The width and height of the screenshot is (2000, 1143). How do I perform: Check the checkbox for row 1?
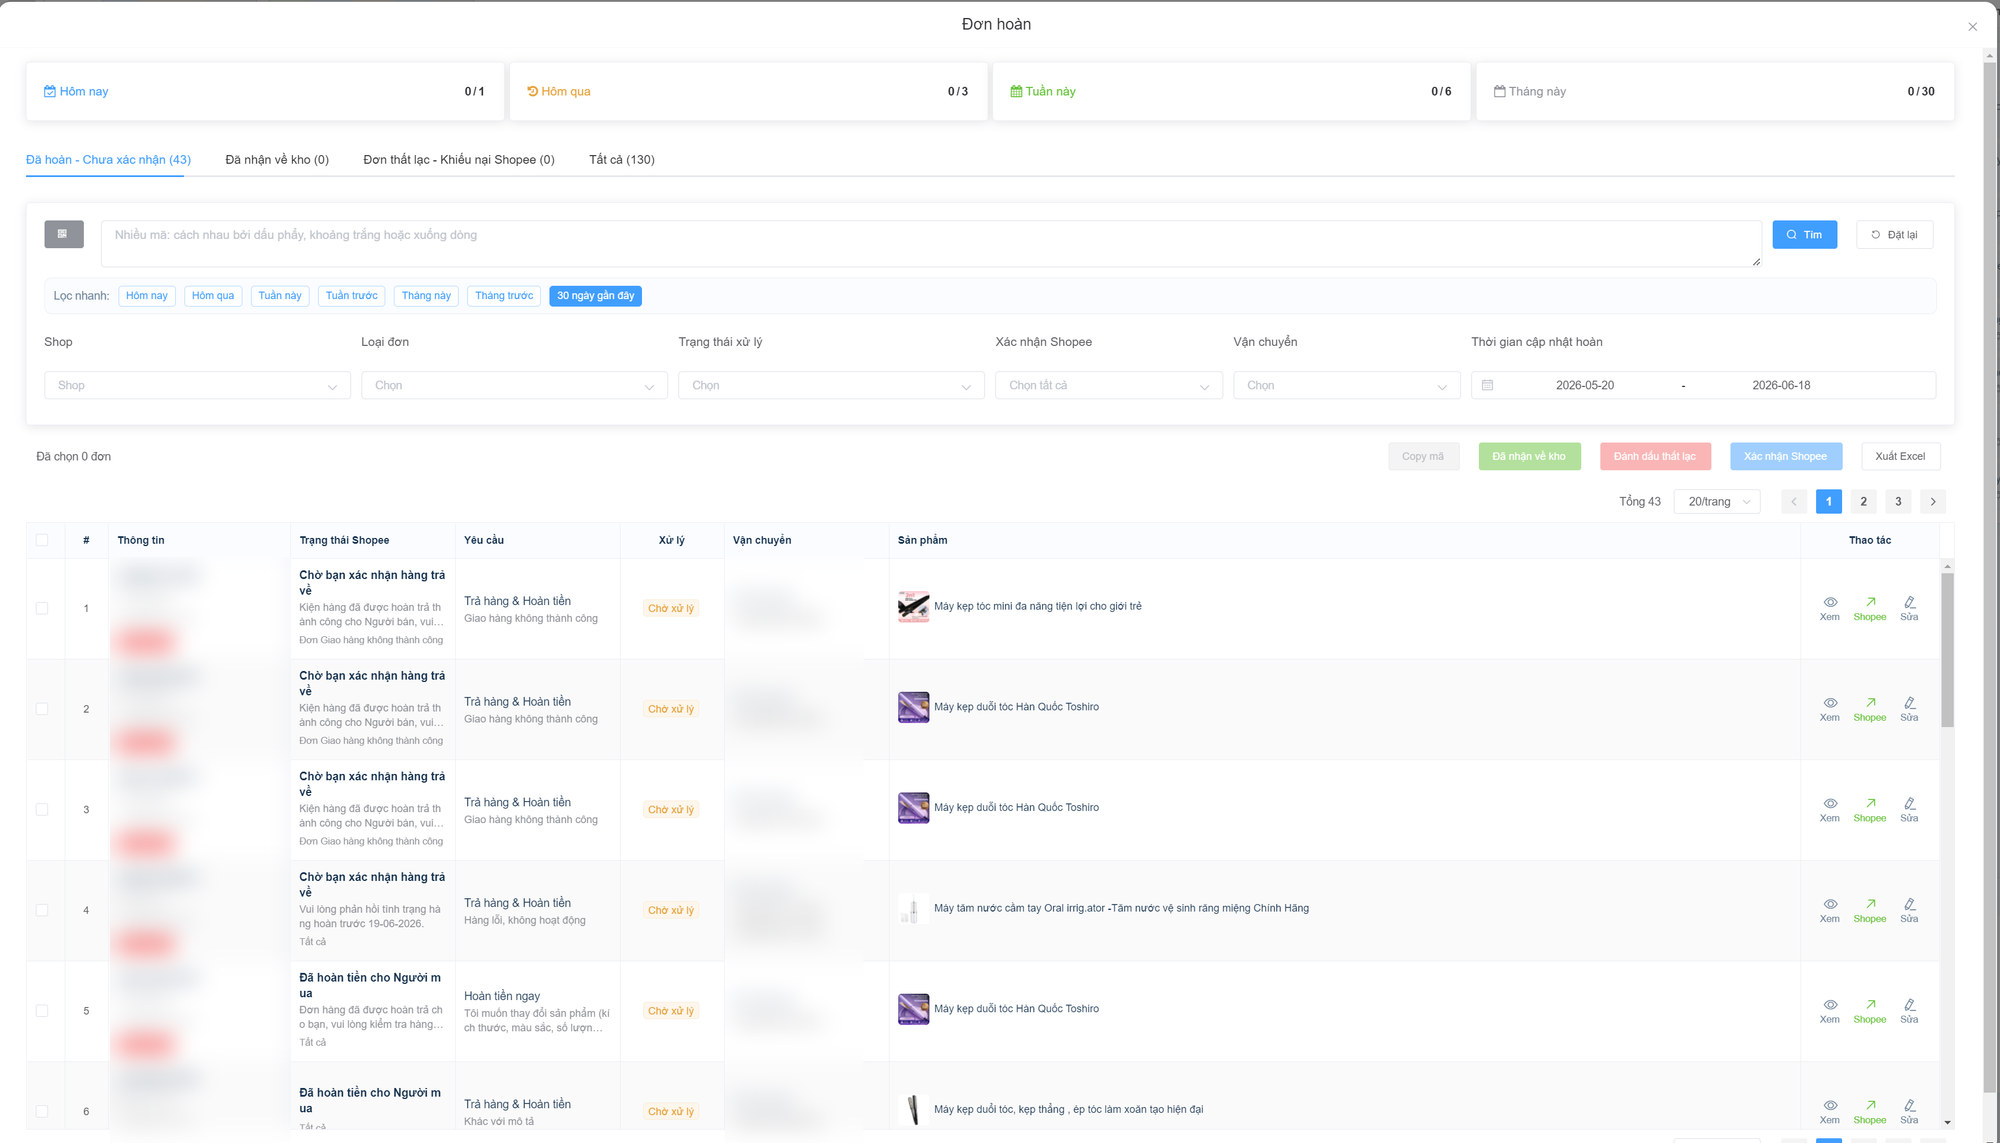coord(42,608)
